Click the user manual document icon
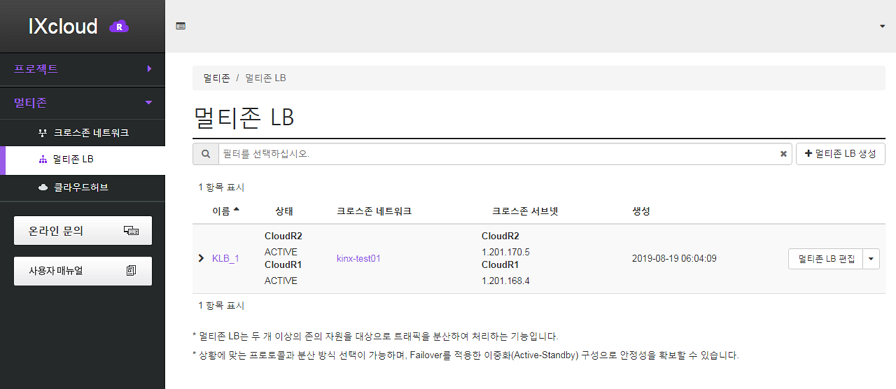This screenshot has width=896, height=389. click(131, 271)
